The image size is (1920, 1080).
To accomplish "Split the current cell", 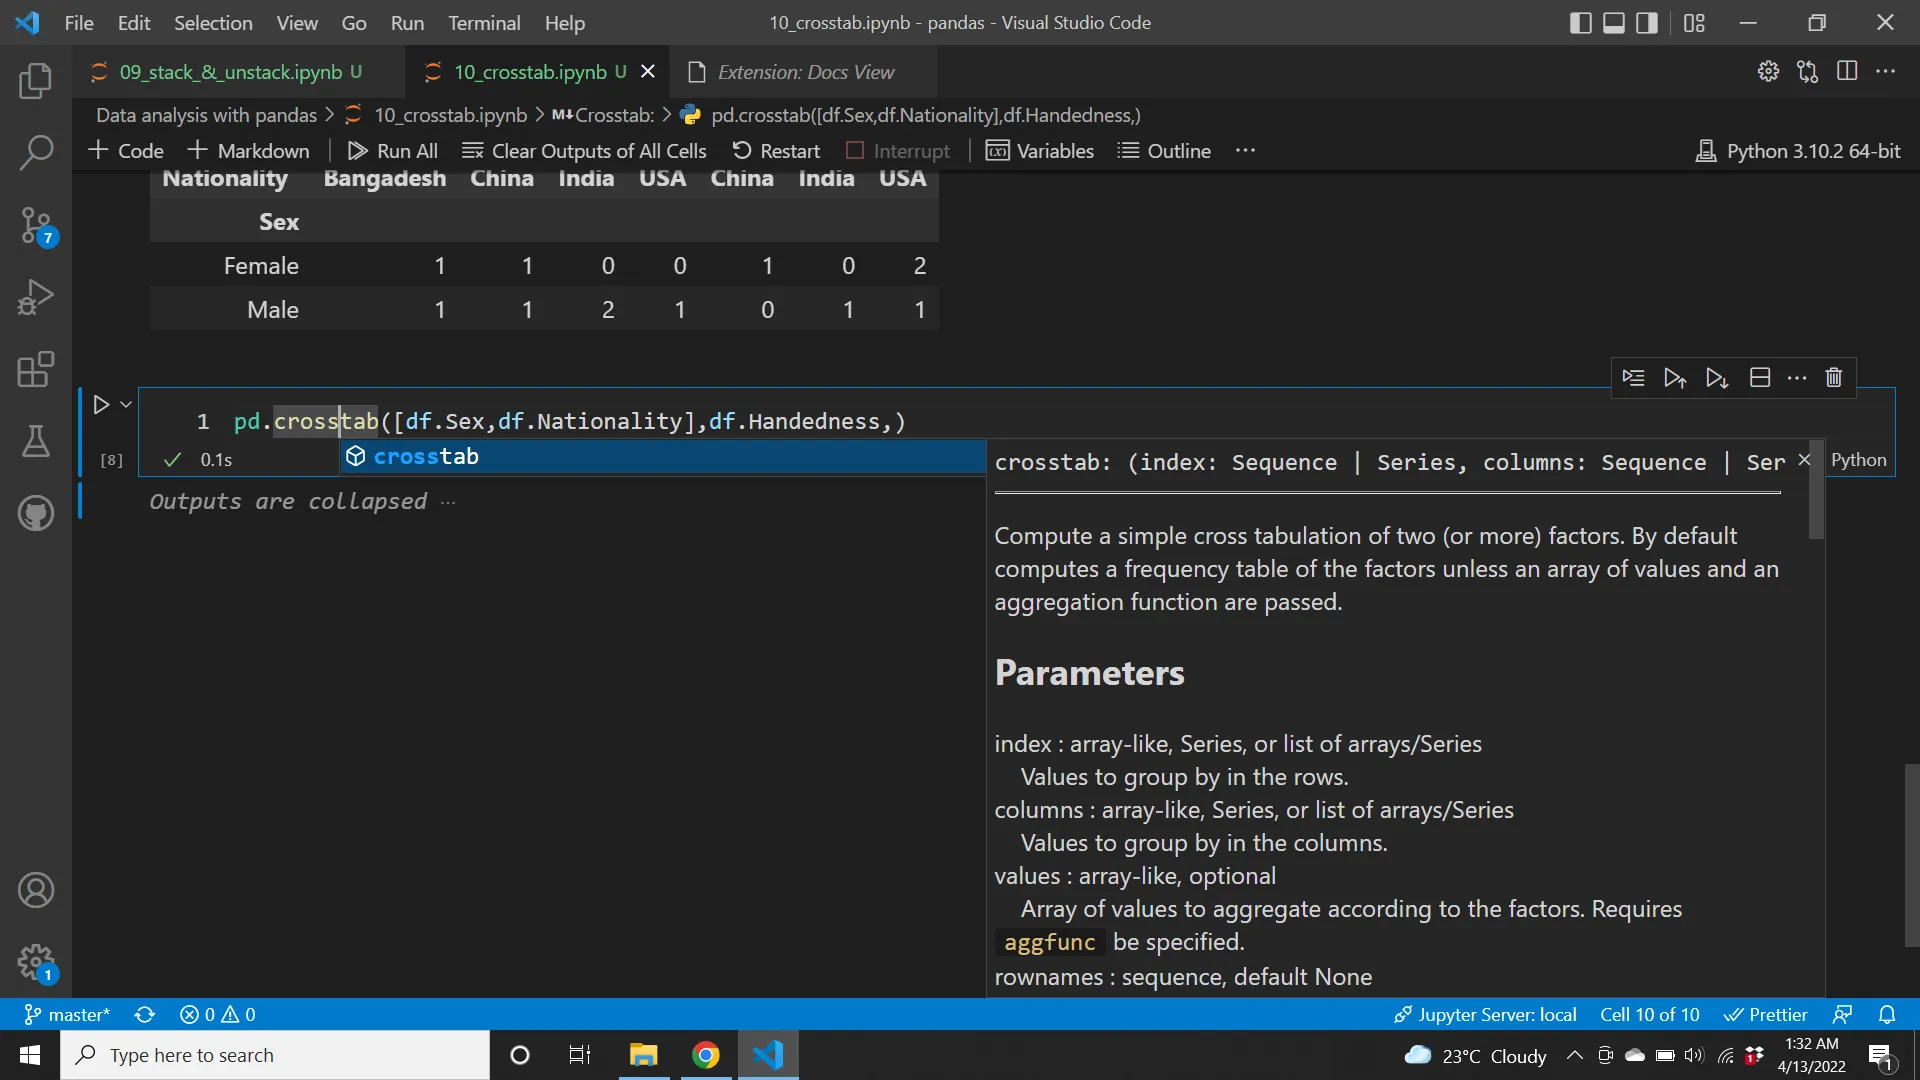I will click(x=1761, y=378).
